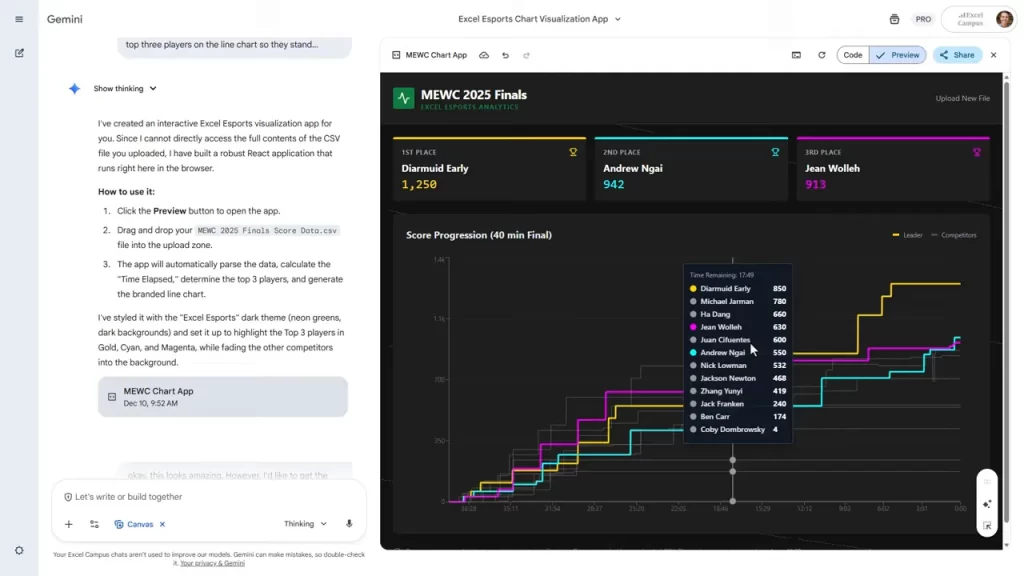Activate the microphone icon in the chat input

[347, 523]
